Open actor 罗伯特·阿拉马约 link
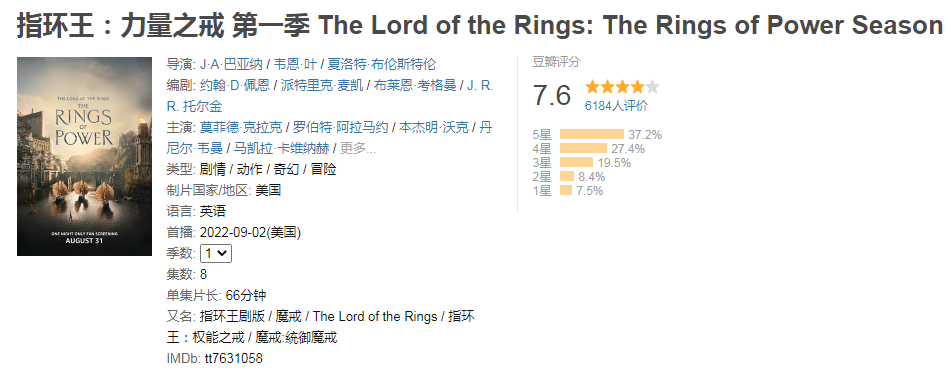This screenshot has height=377, width=946. (340, 127)
